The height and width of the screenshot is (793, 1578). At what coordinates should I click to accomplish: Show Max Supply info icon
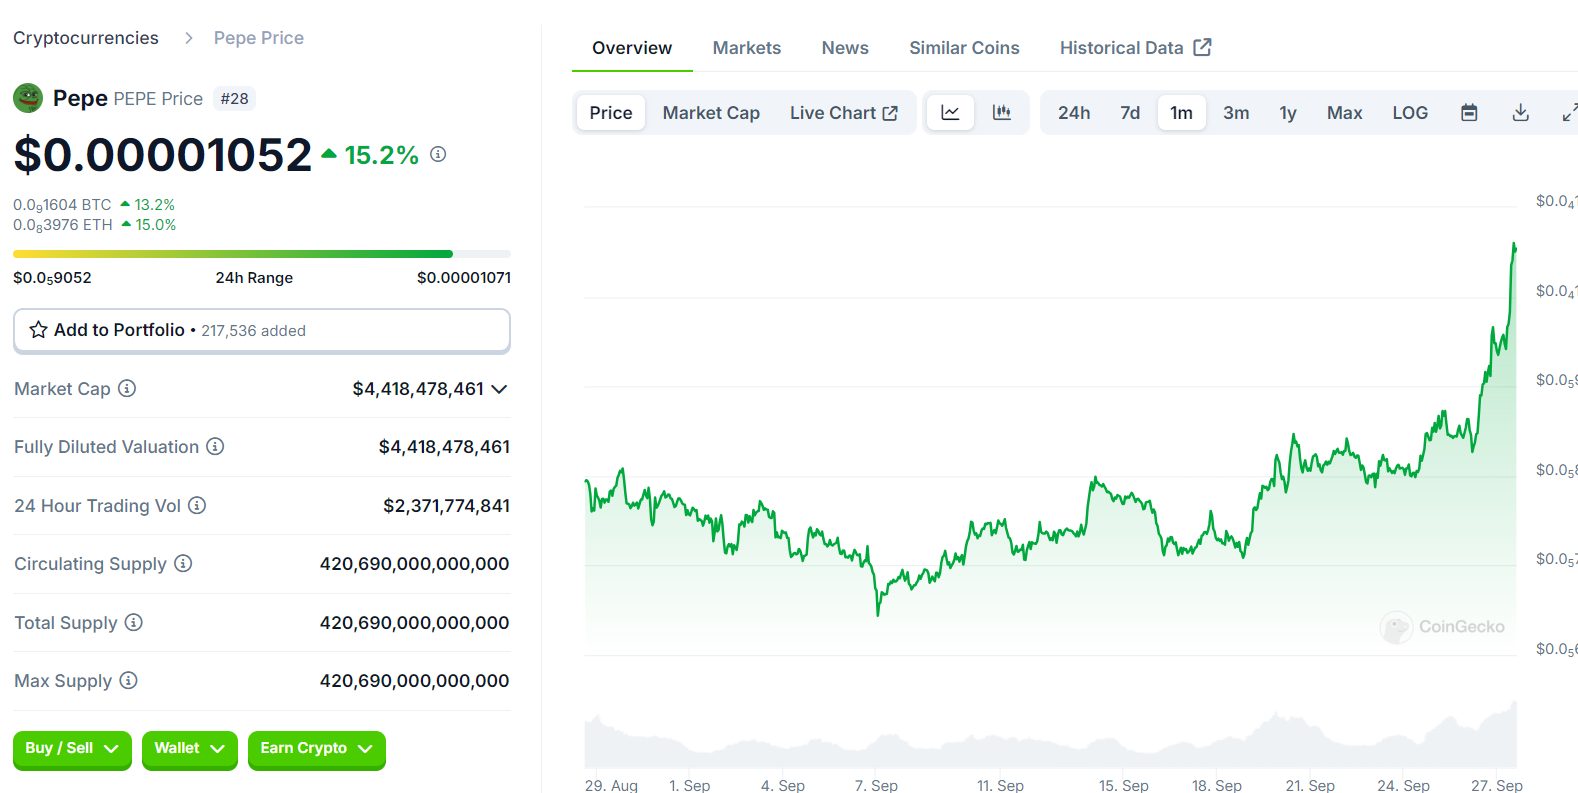pos(128,680)
